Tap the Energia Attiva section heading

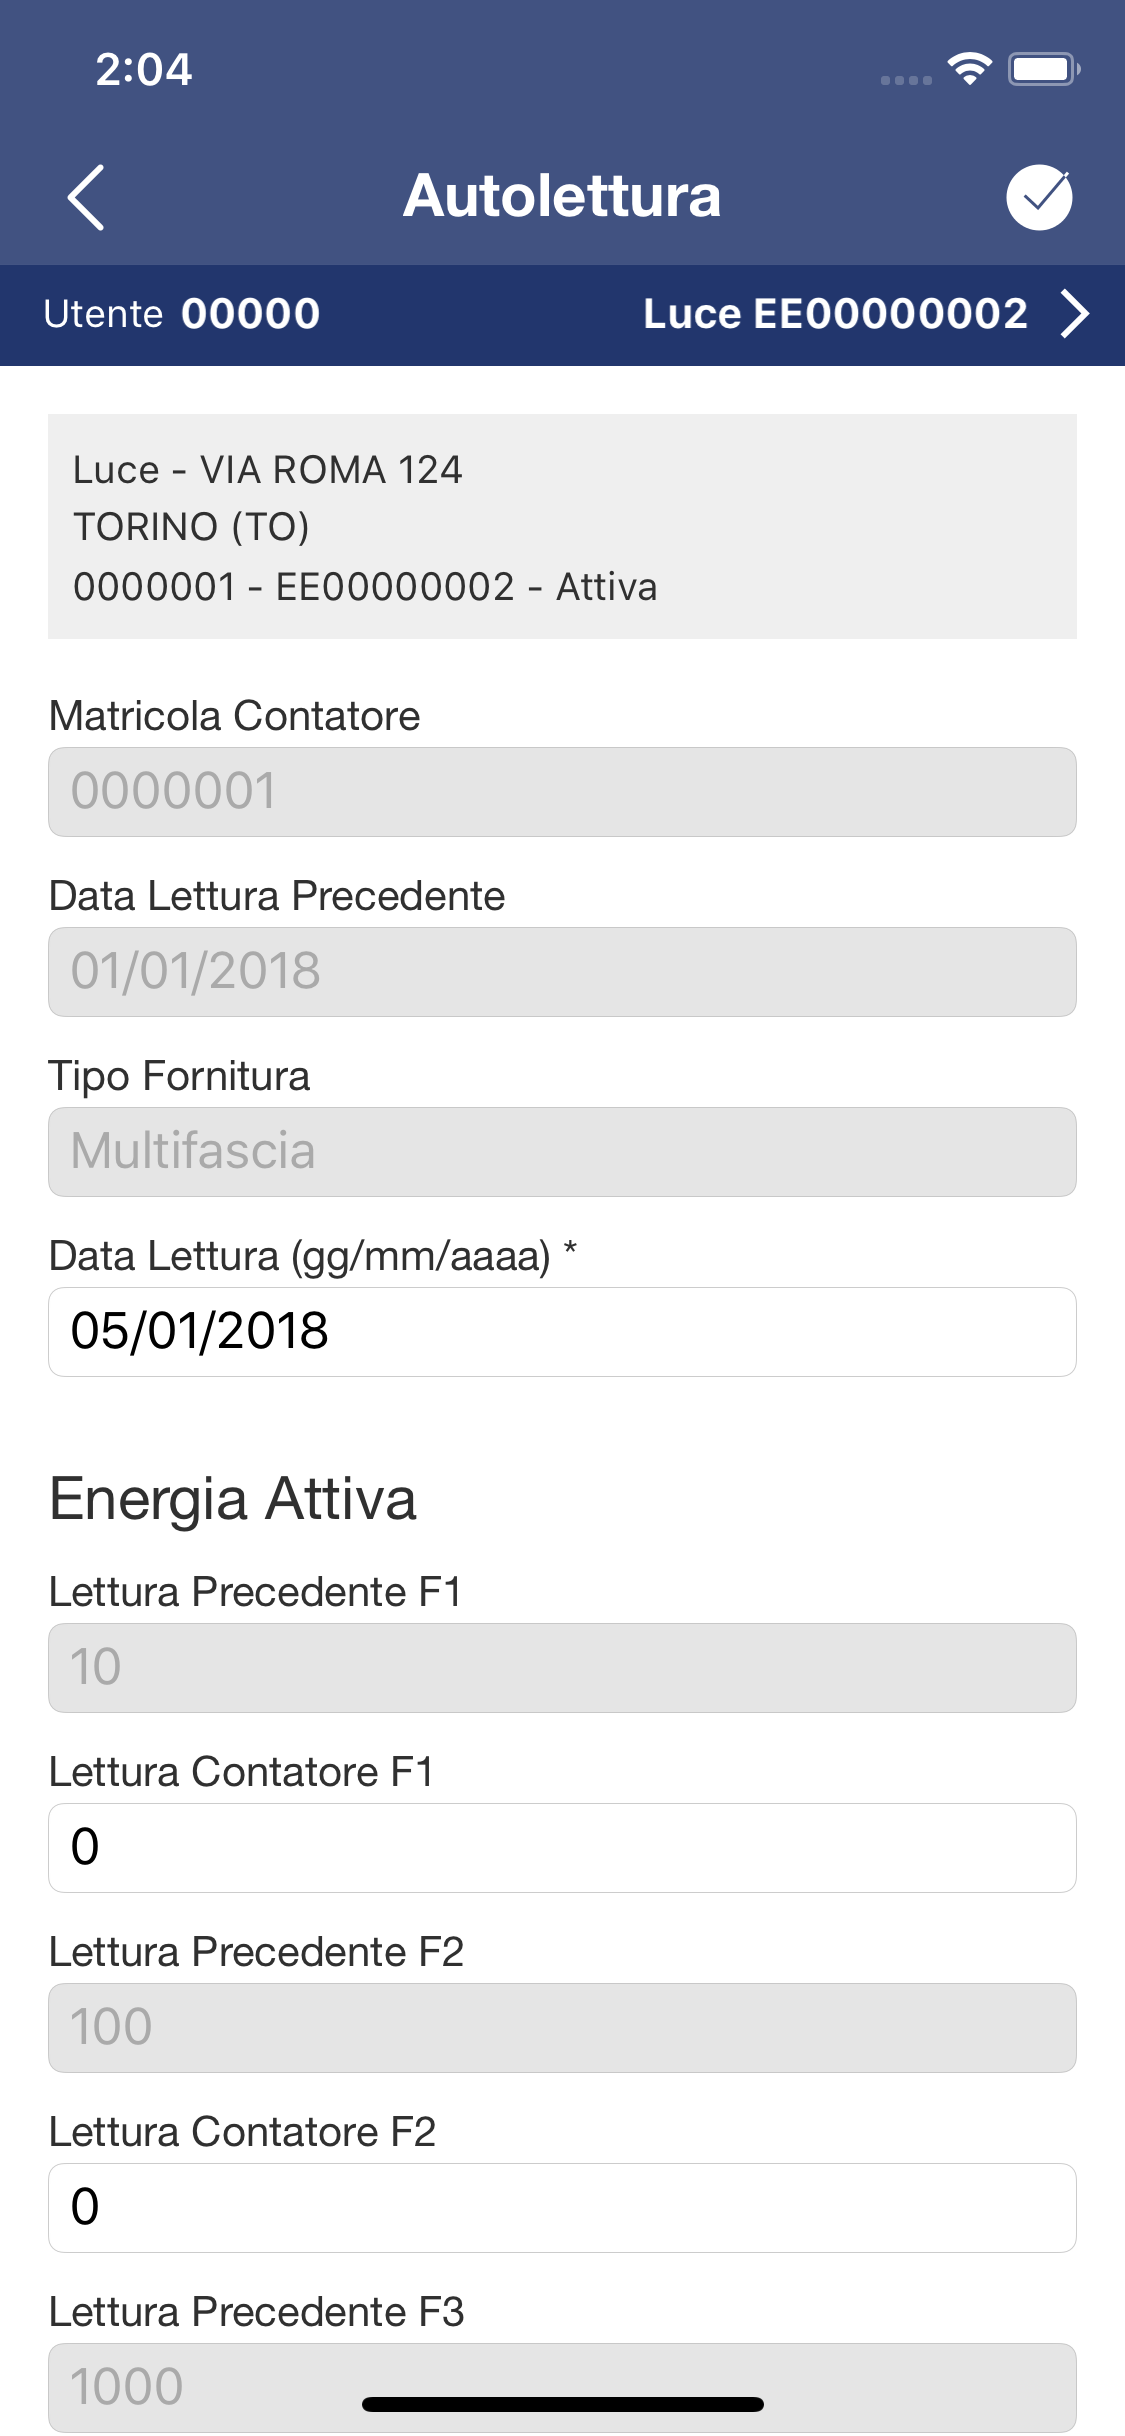tap(233, 1500)
